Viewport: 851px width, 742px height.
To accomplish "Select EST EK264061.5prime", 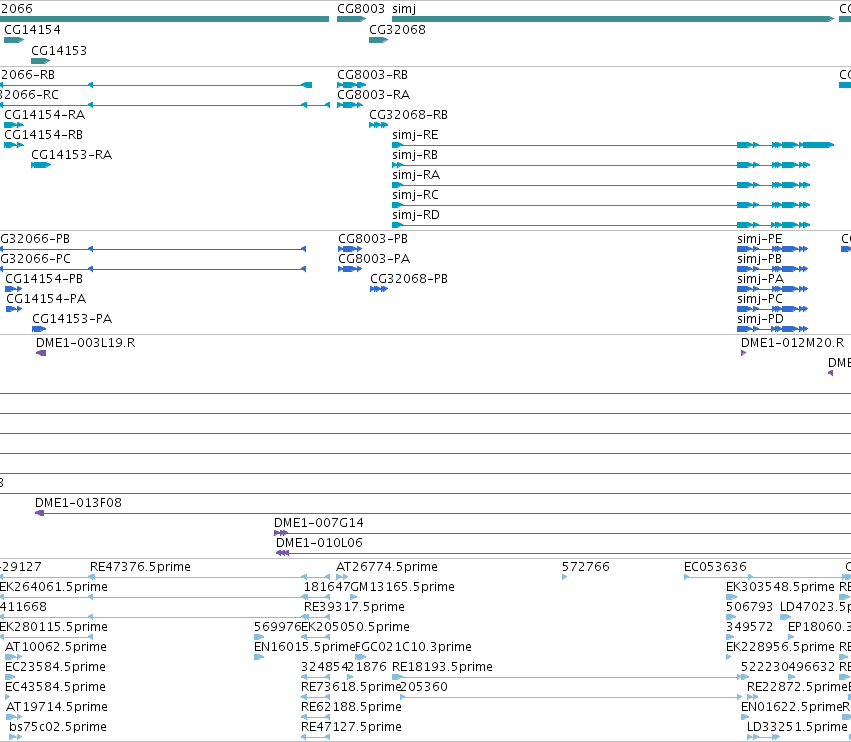I will (54, 587).
